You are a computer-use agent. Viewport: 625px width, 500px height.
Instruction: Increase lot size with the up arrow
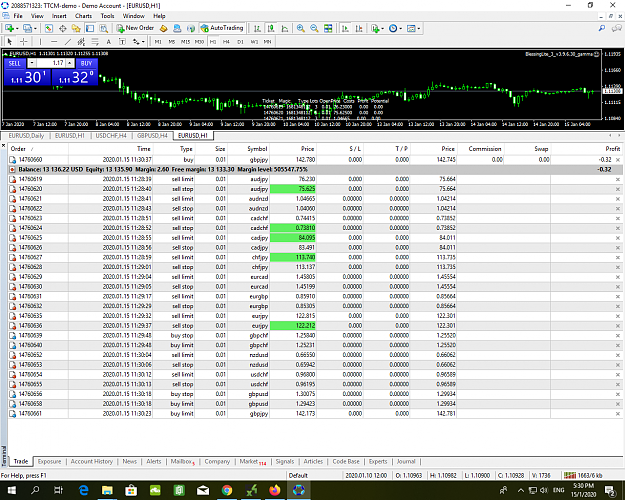click(x=70, y=63)
